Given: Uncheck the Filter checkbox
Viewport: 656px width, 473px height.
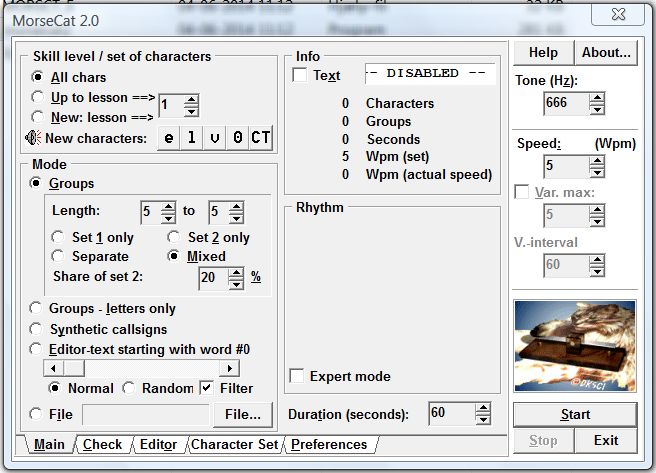Looking at the screenshot, I should pyautogui.click(x=207, y=388).
